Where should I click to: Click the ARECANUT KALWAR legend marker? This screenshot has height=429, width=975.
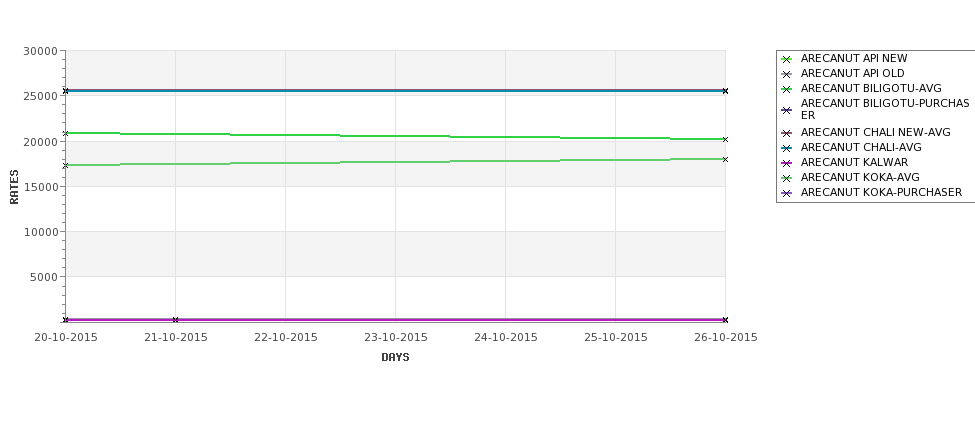[x=787, y=163]
